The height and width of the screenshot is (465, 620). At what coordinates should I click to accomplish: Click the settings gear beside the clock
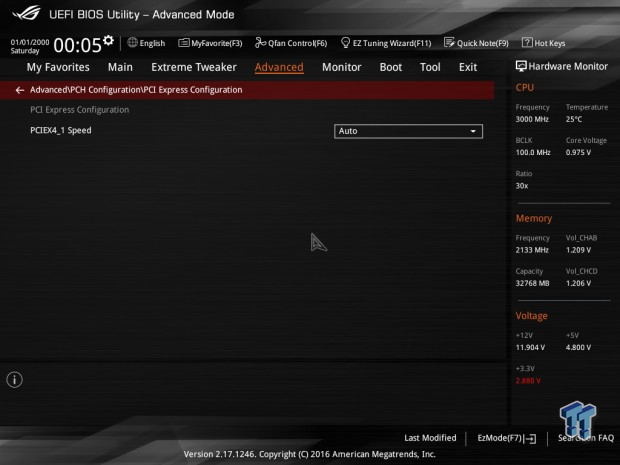108,40
